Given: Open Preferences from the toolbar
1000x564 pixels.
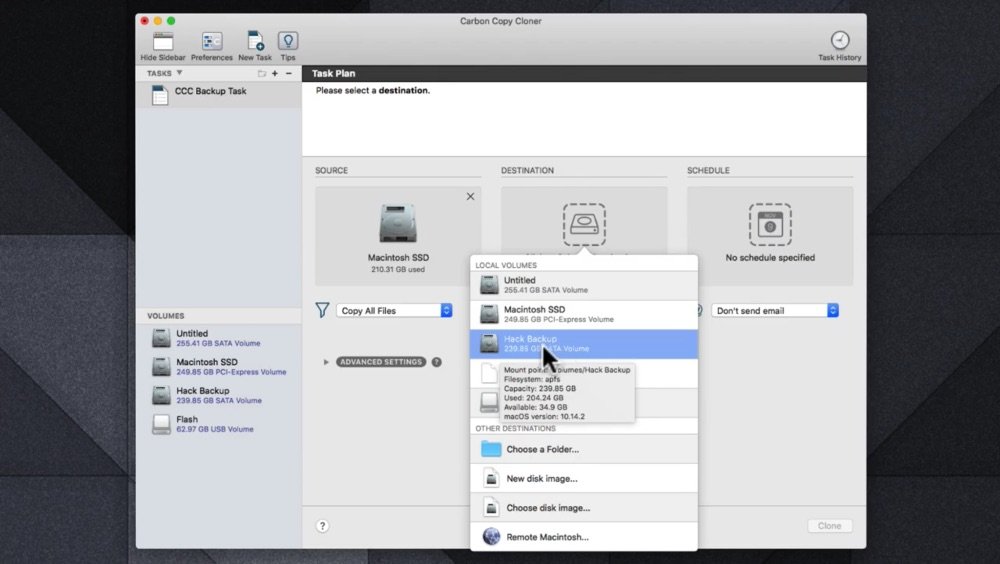Looking at the screenshot, I should [212, 42].
